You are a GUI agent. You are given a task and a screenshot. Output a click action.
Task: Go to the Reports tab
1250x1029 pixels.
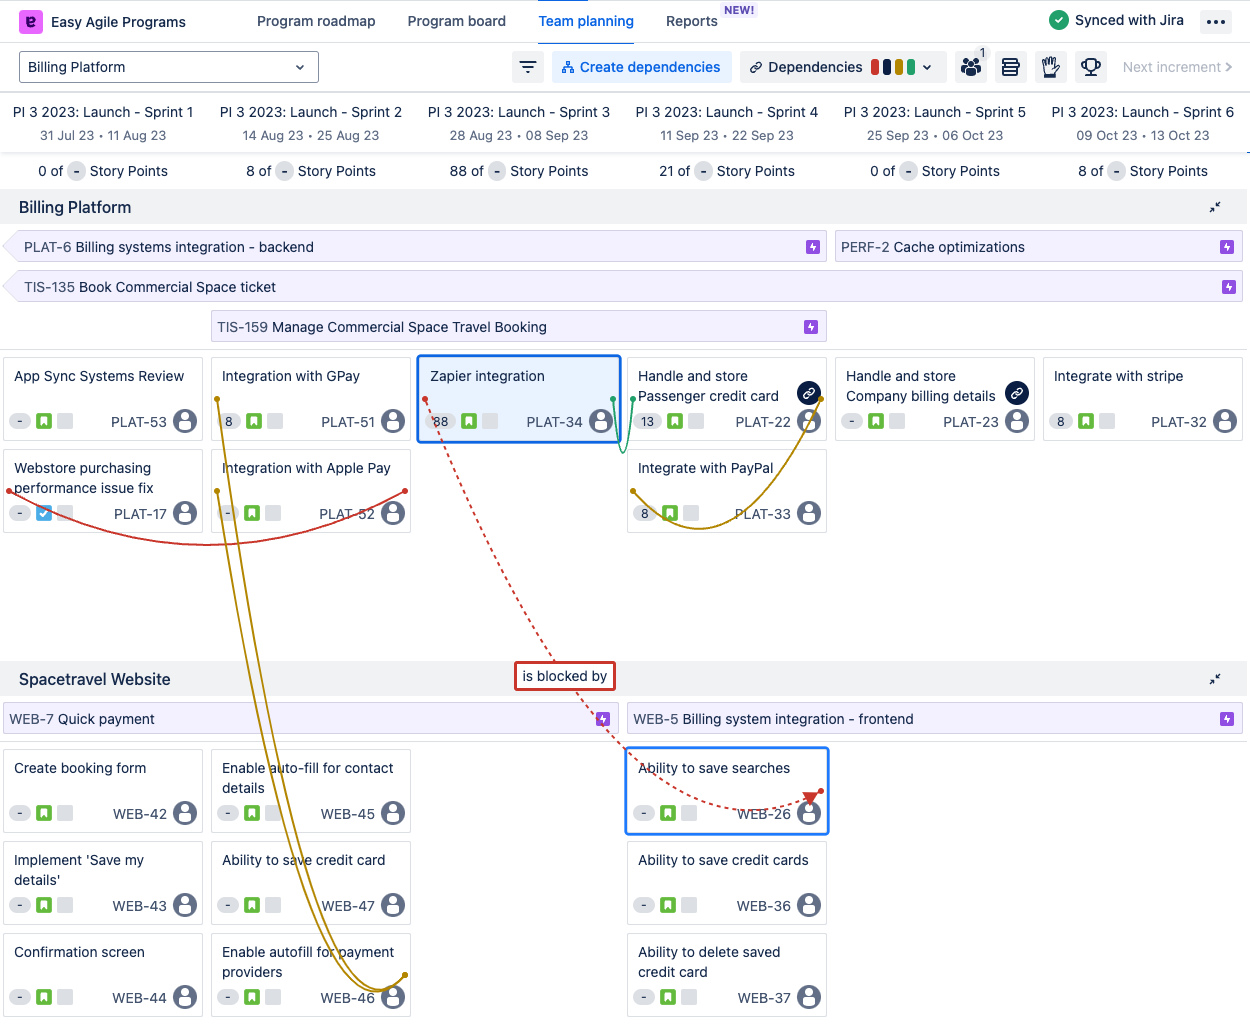click(691, 21)
